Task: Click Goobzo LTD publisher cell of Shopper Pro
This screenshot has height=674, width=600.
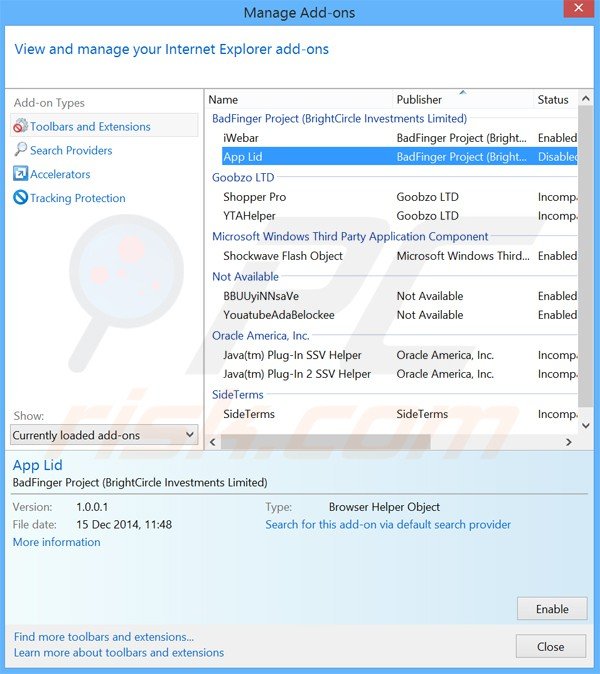Action: pos(427,197)
